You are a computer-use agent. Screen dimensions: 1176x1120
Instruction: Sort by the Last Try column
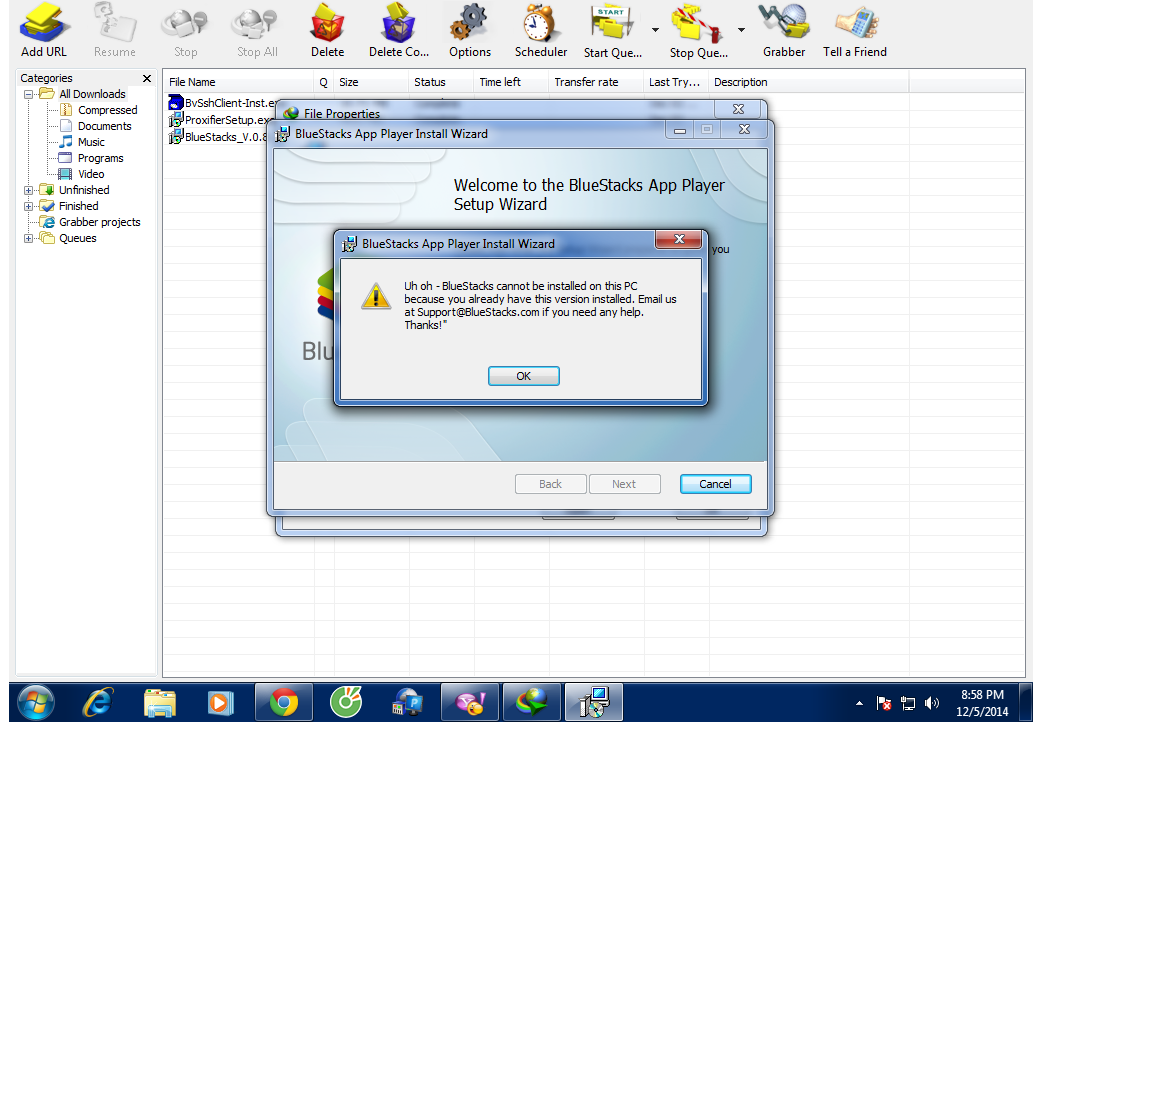[676, 82]
